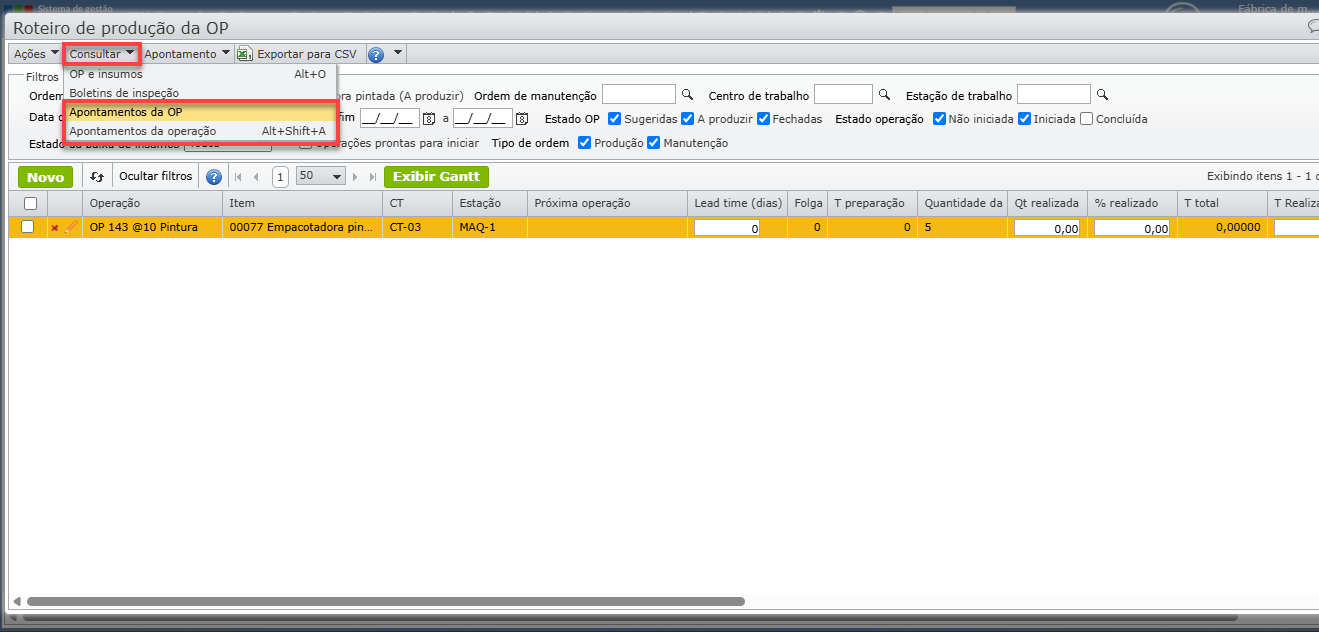The width and height of the screenshot is (1319, 632).
Task: Click cell 00077 Empacotadora pin...
Action: click(x=303, y=227)
